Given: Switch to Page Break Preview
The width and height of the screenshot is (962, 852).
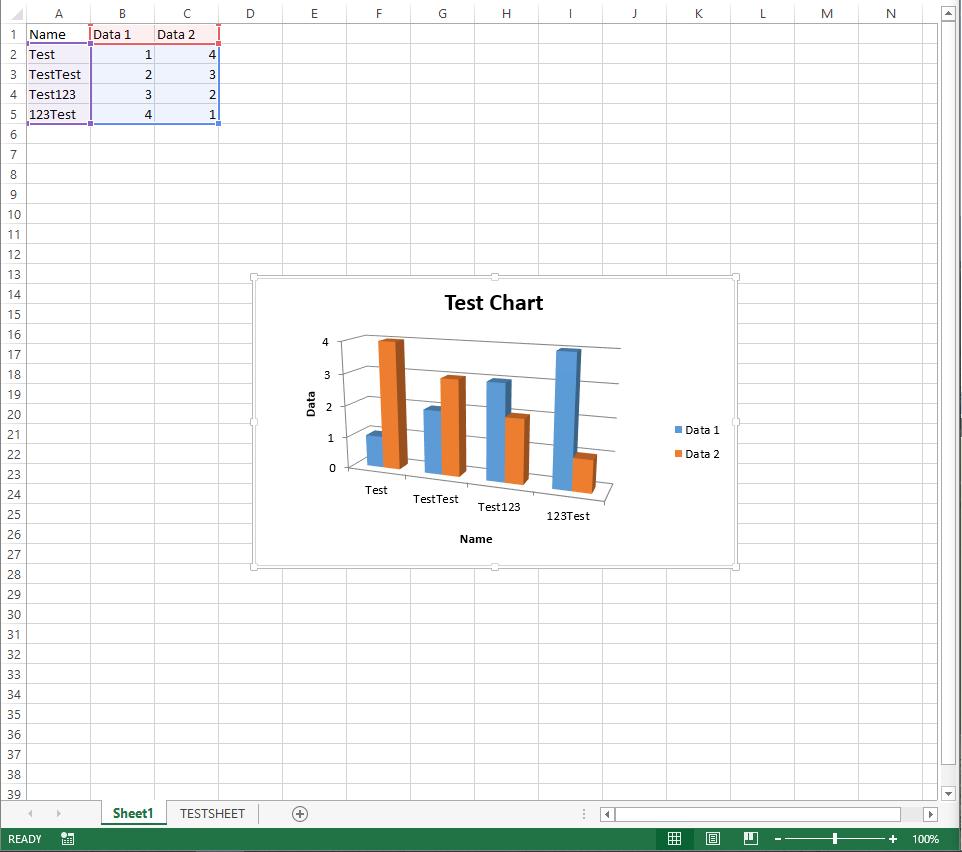Looking at the screenshot, I should point(750,839).
